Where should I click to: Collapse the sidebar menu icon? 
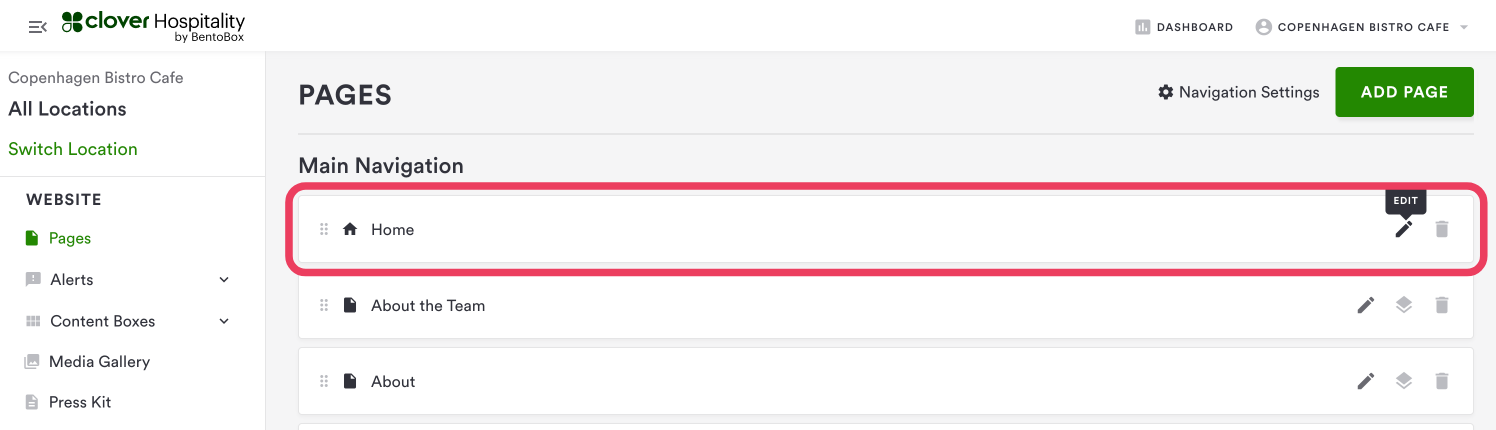pos(38,27)
